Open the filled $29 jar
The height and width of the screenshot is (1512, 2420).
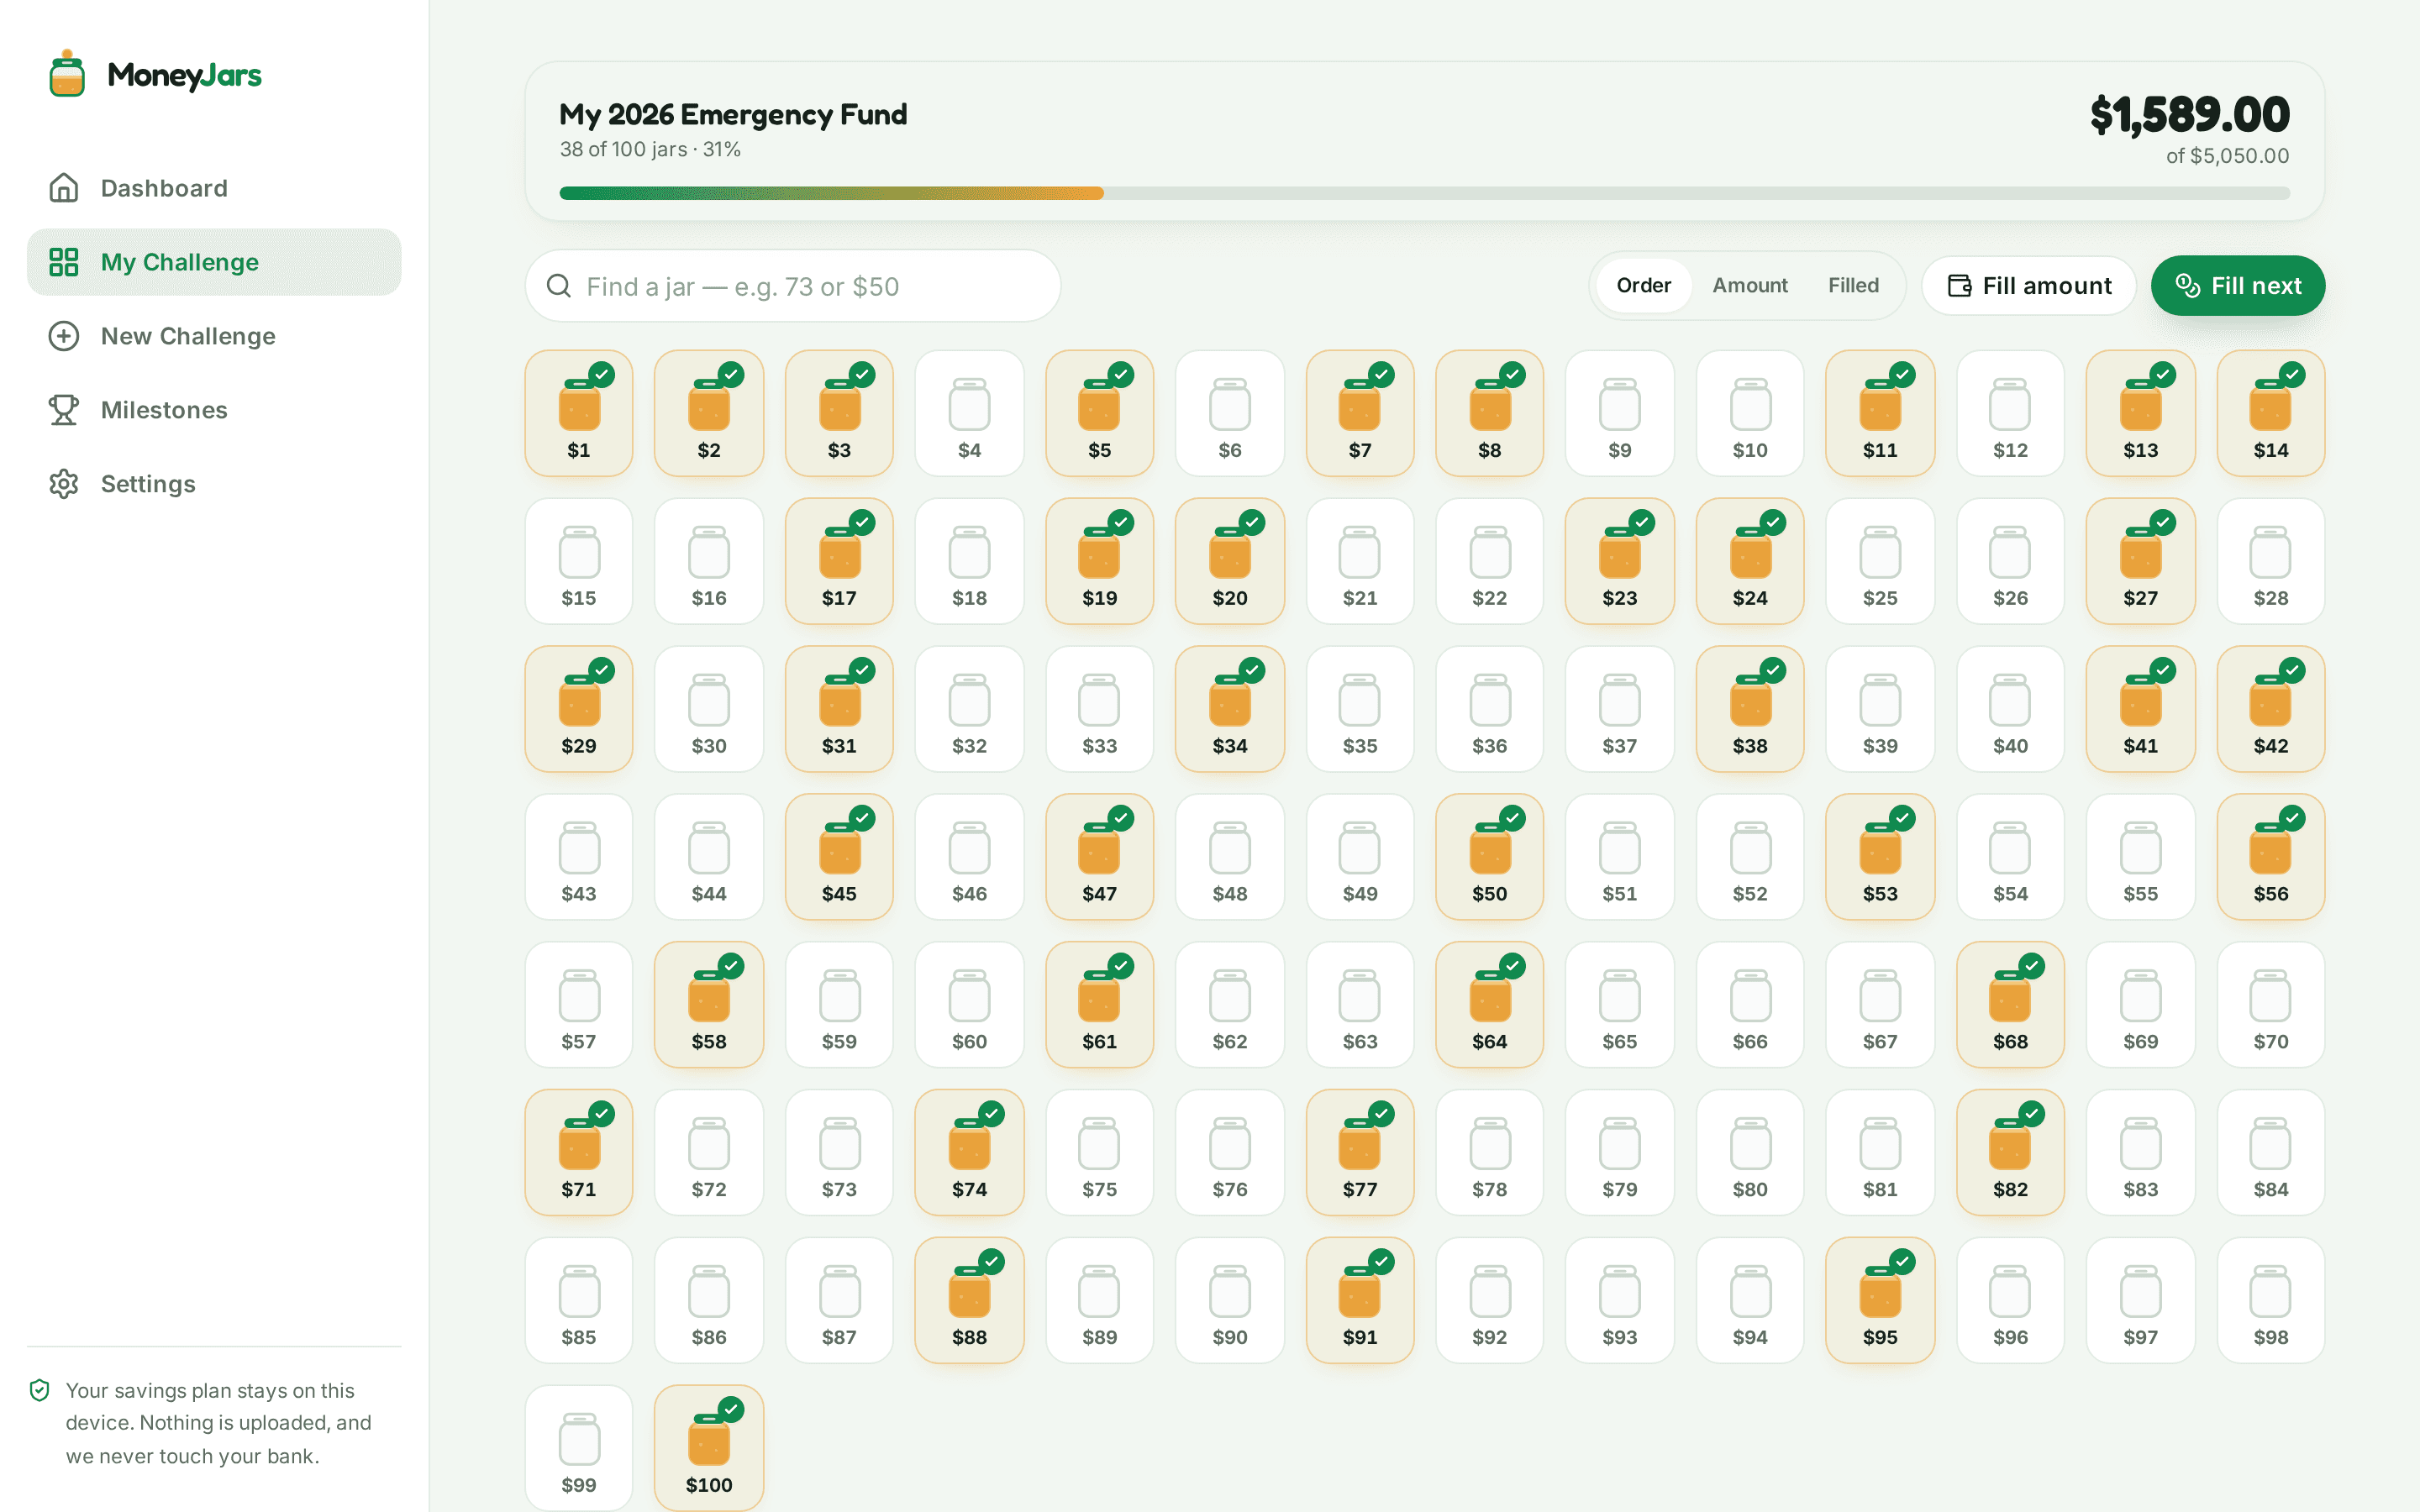[579, 709]
